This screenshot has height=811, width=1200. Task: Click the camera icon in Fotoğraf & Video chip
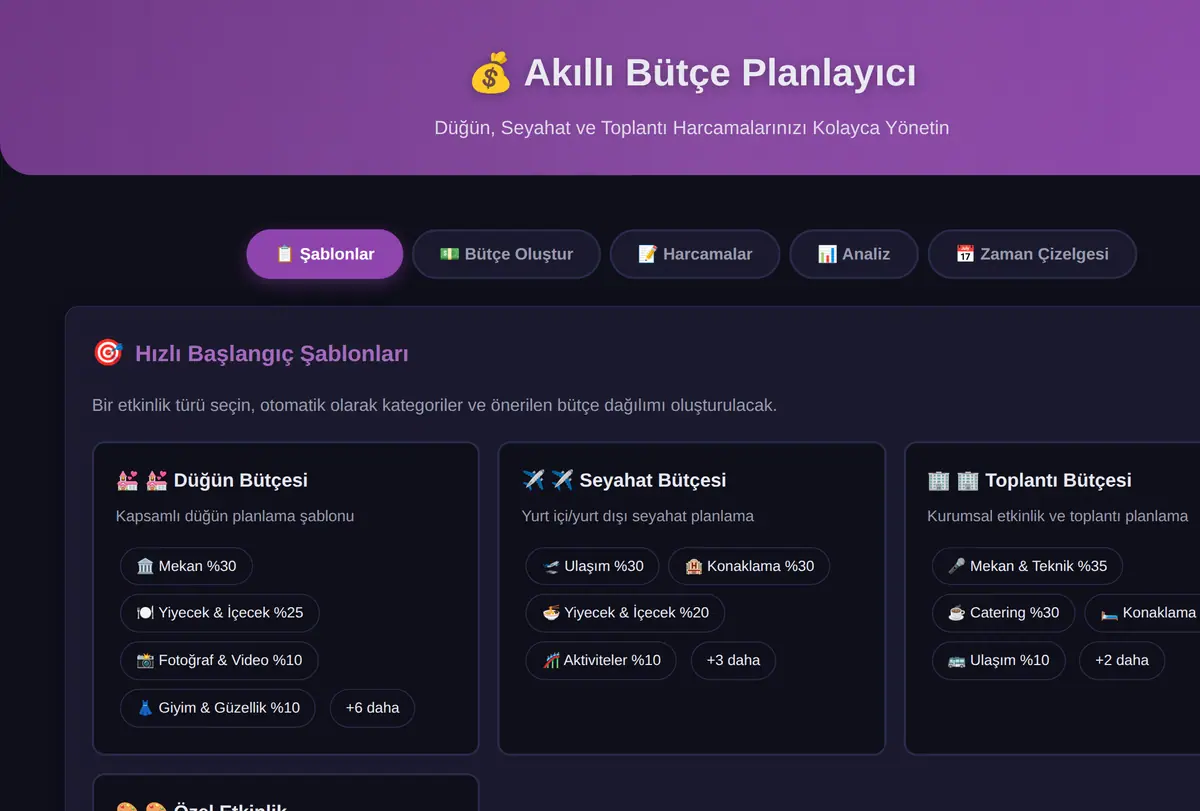[x=145, y=660]
